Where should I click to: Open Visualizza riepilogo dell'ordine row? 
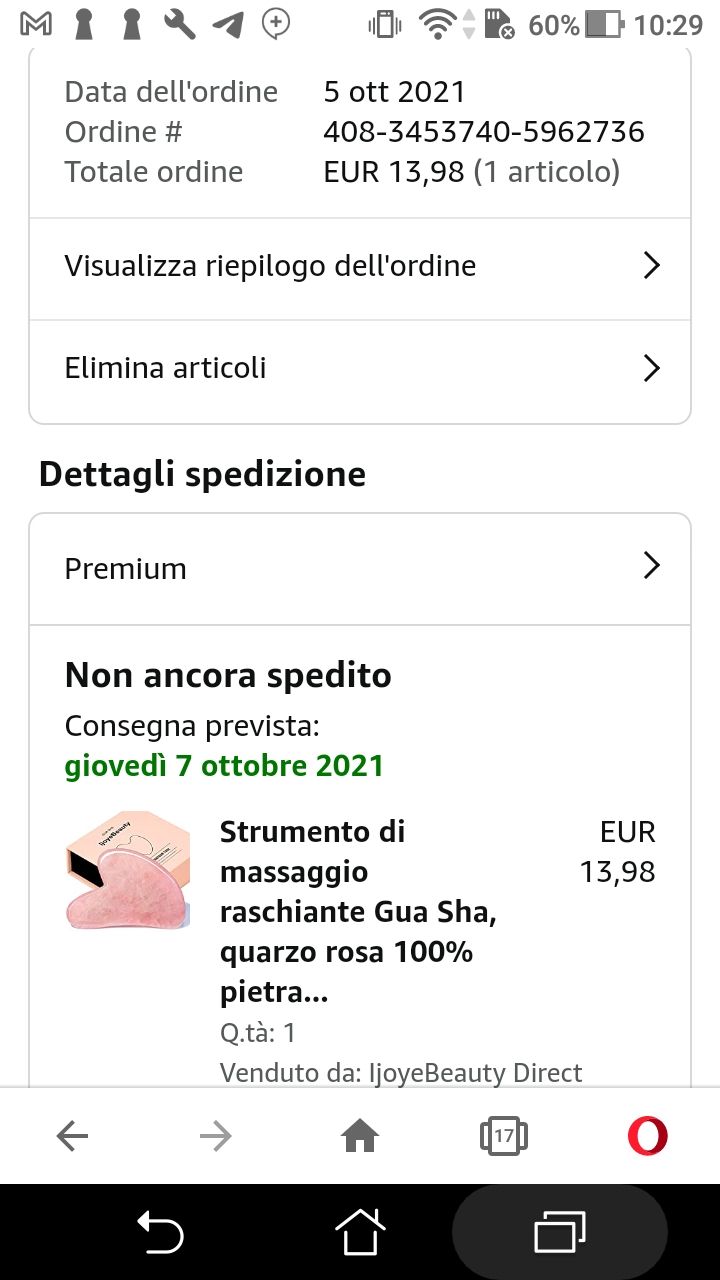270,266
